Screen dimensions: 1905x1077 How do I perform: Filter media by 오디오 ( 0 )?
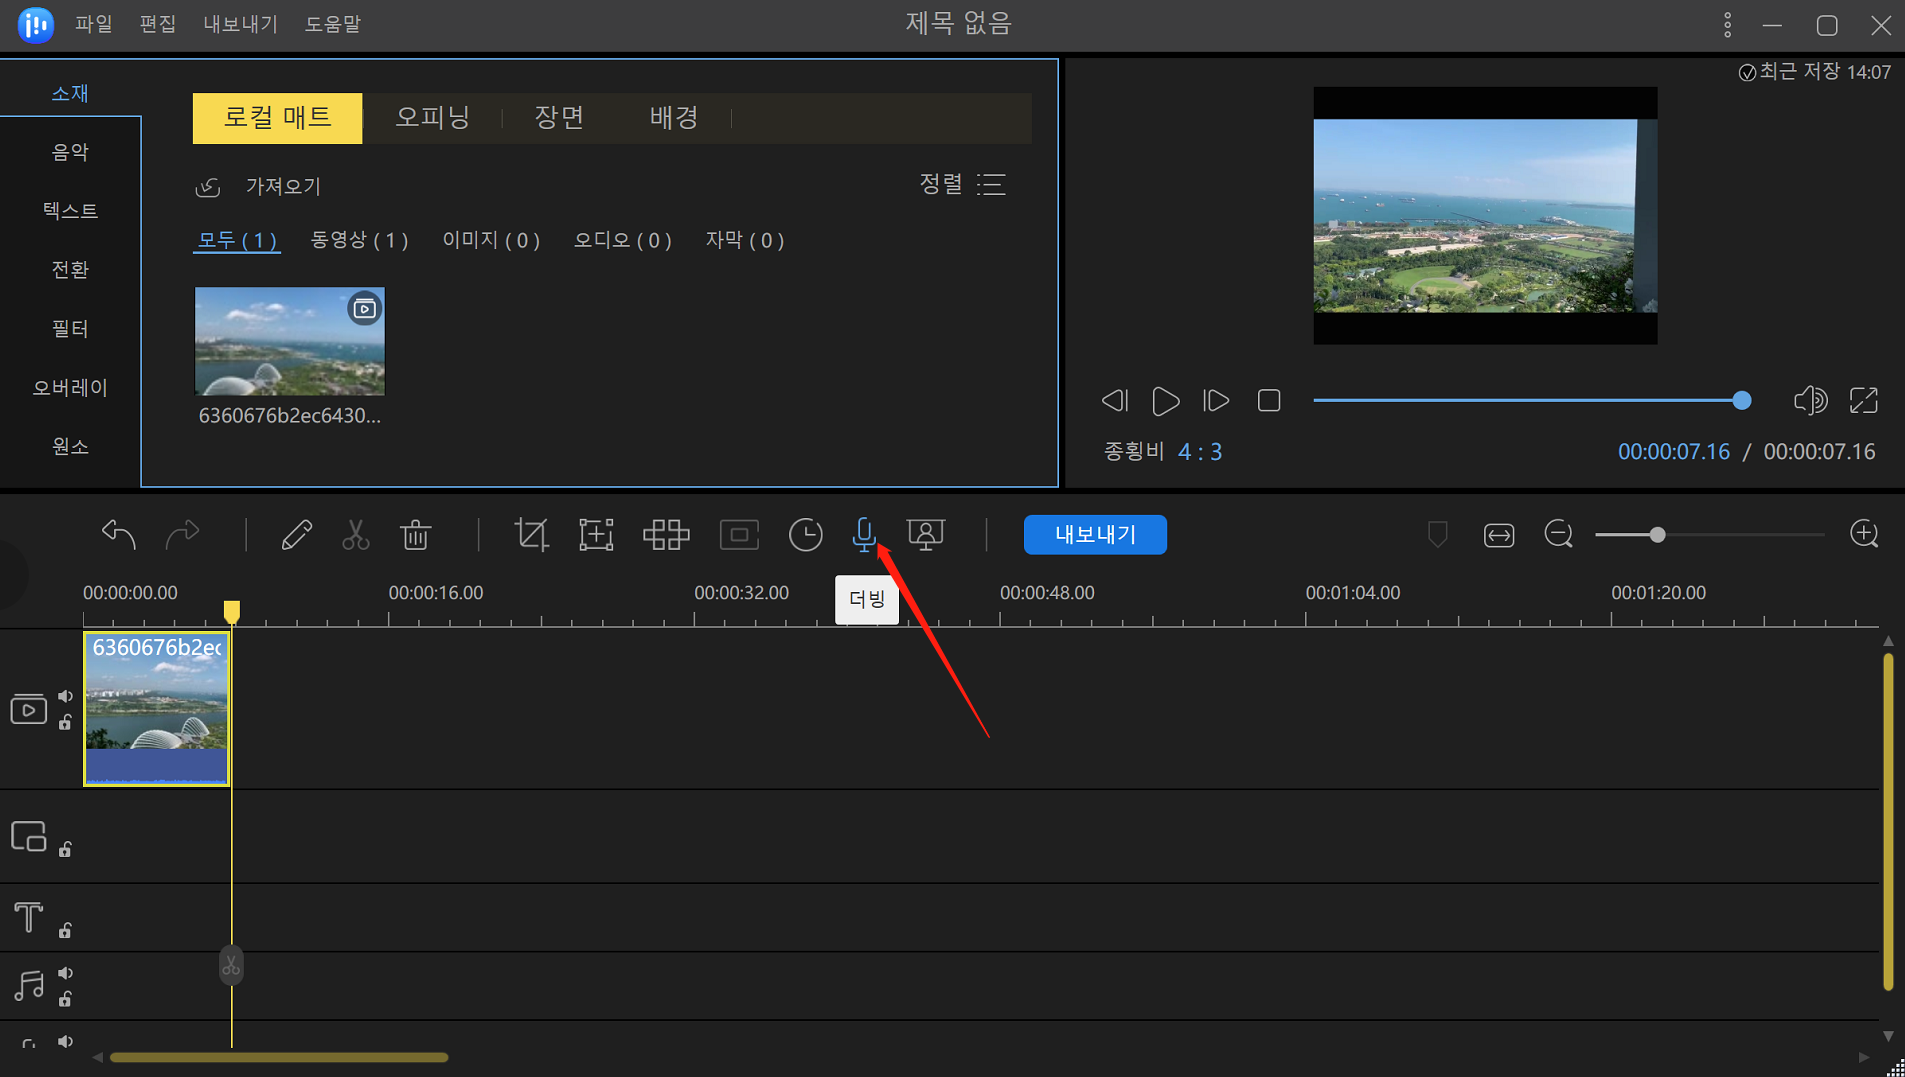pos(621,240)
